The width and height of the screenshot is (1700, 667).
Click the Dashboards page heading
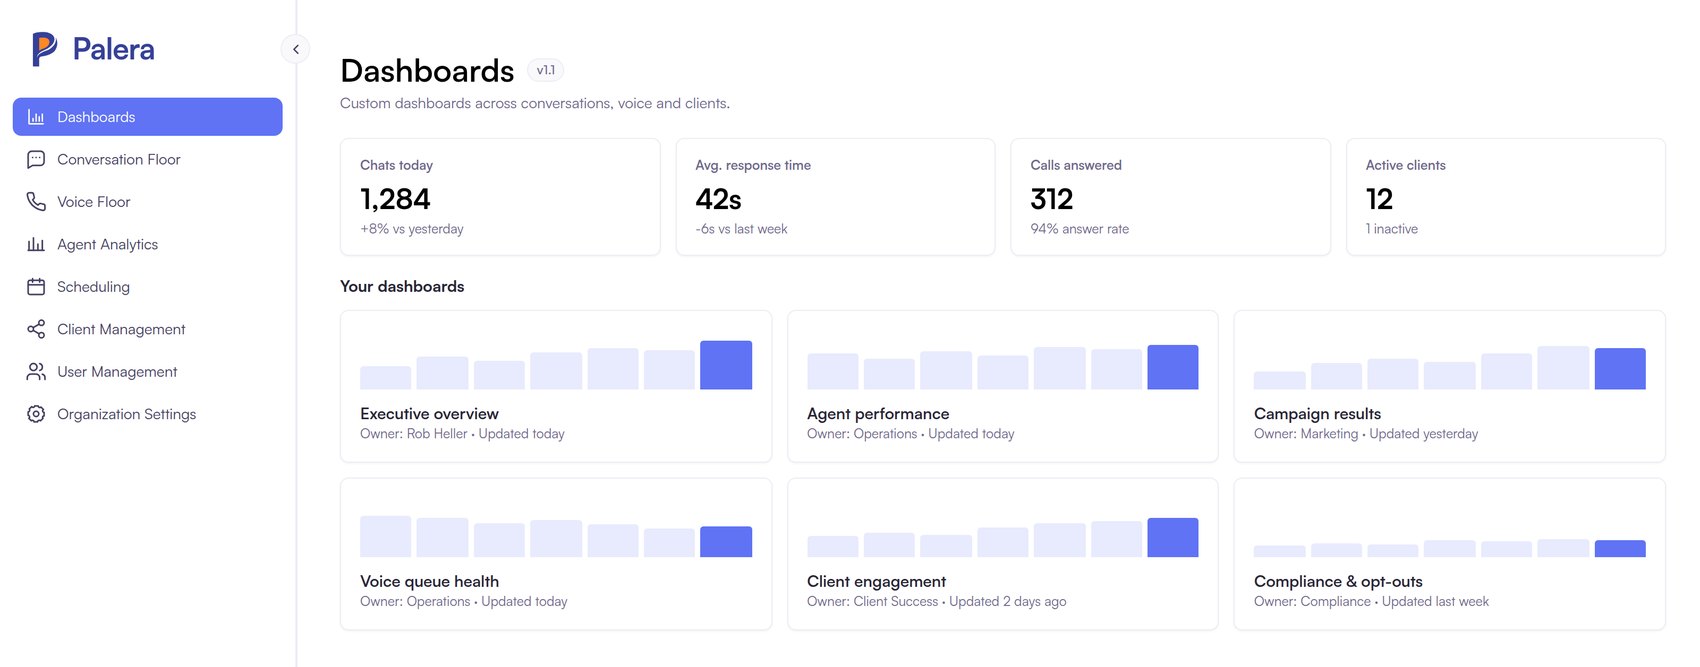(427, 70)
